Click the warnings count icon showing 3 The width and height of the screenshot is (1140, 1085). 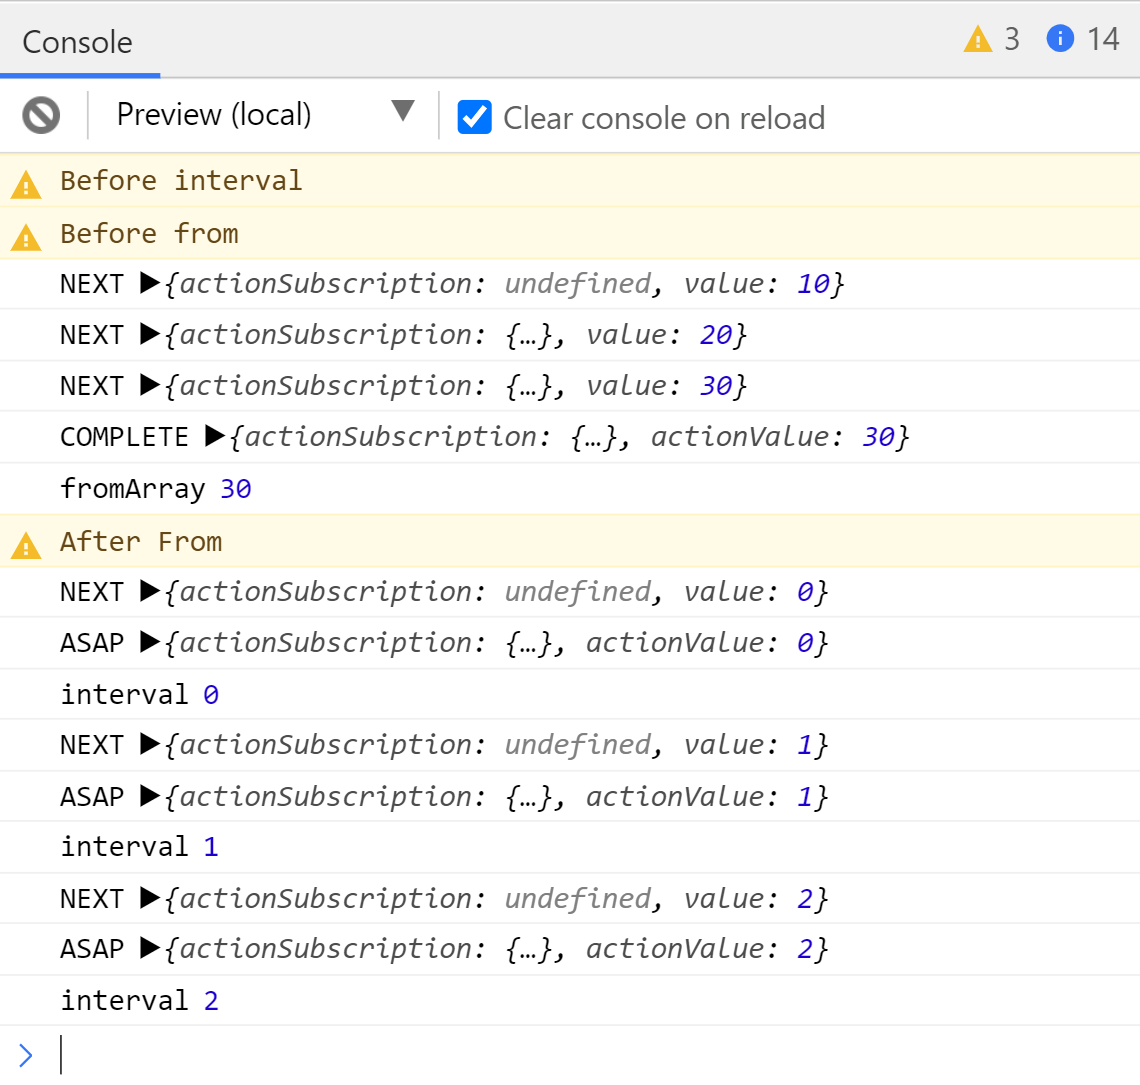(978, 39)
